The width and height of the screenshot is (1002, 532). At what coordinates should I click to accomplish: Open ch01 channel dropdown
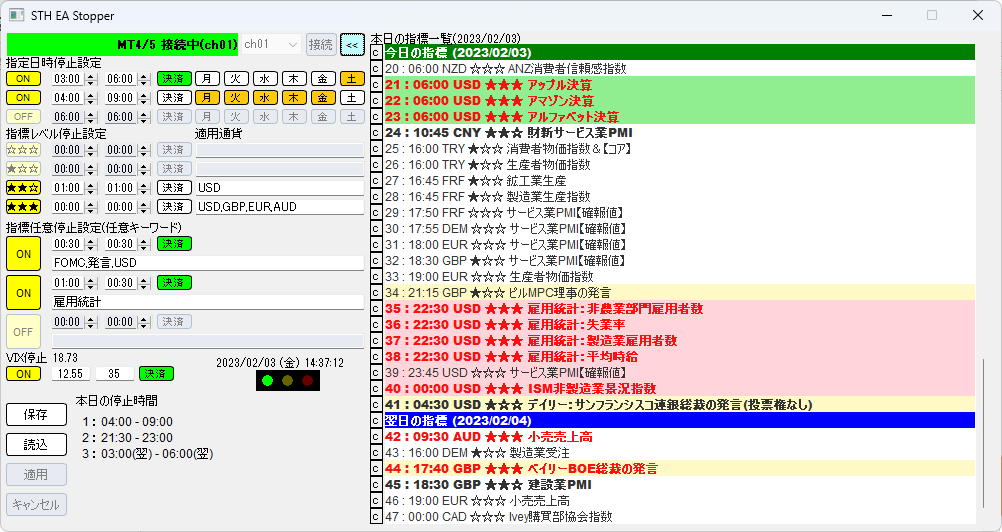click(272, 44)
